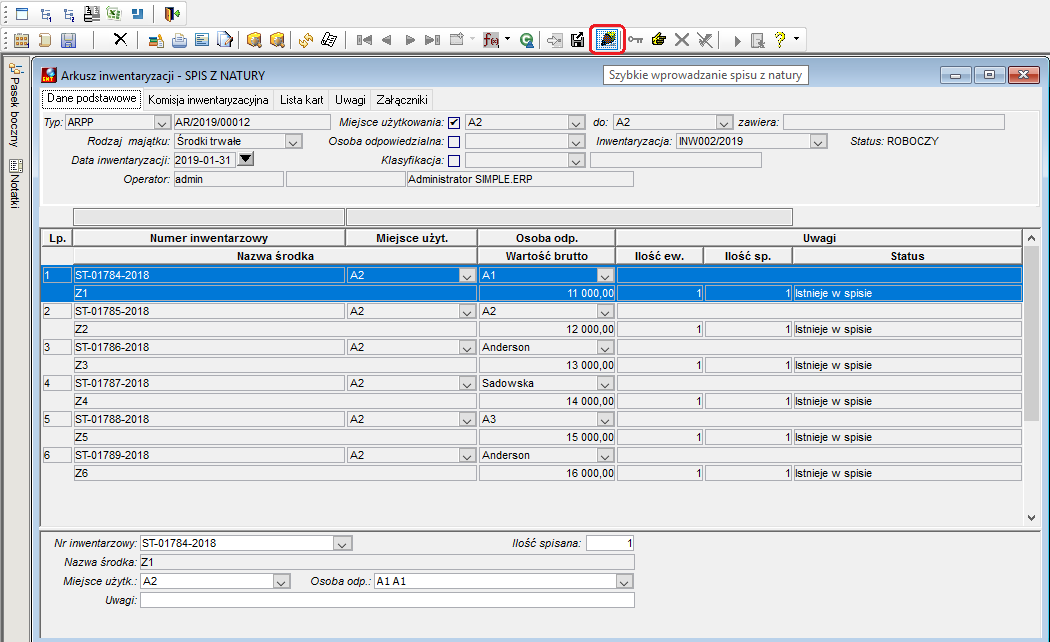This screenshot has width=1050, height=642.
Task: Click the yellow question mark help icon
Action: point(780,39)
